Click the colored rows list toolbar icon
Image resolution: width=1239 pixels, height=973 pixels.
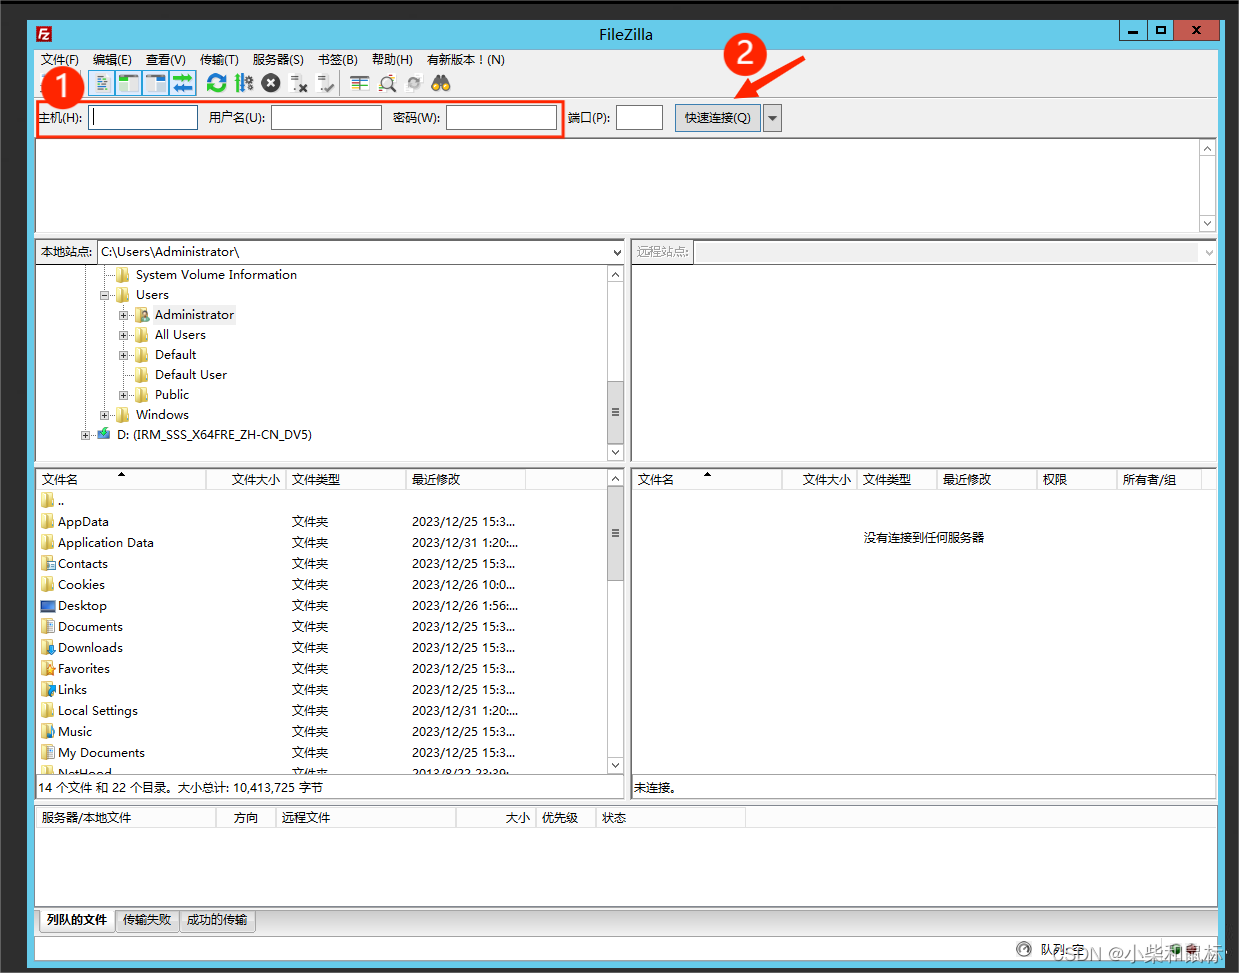coord(359,83)
